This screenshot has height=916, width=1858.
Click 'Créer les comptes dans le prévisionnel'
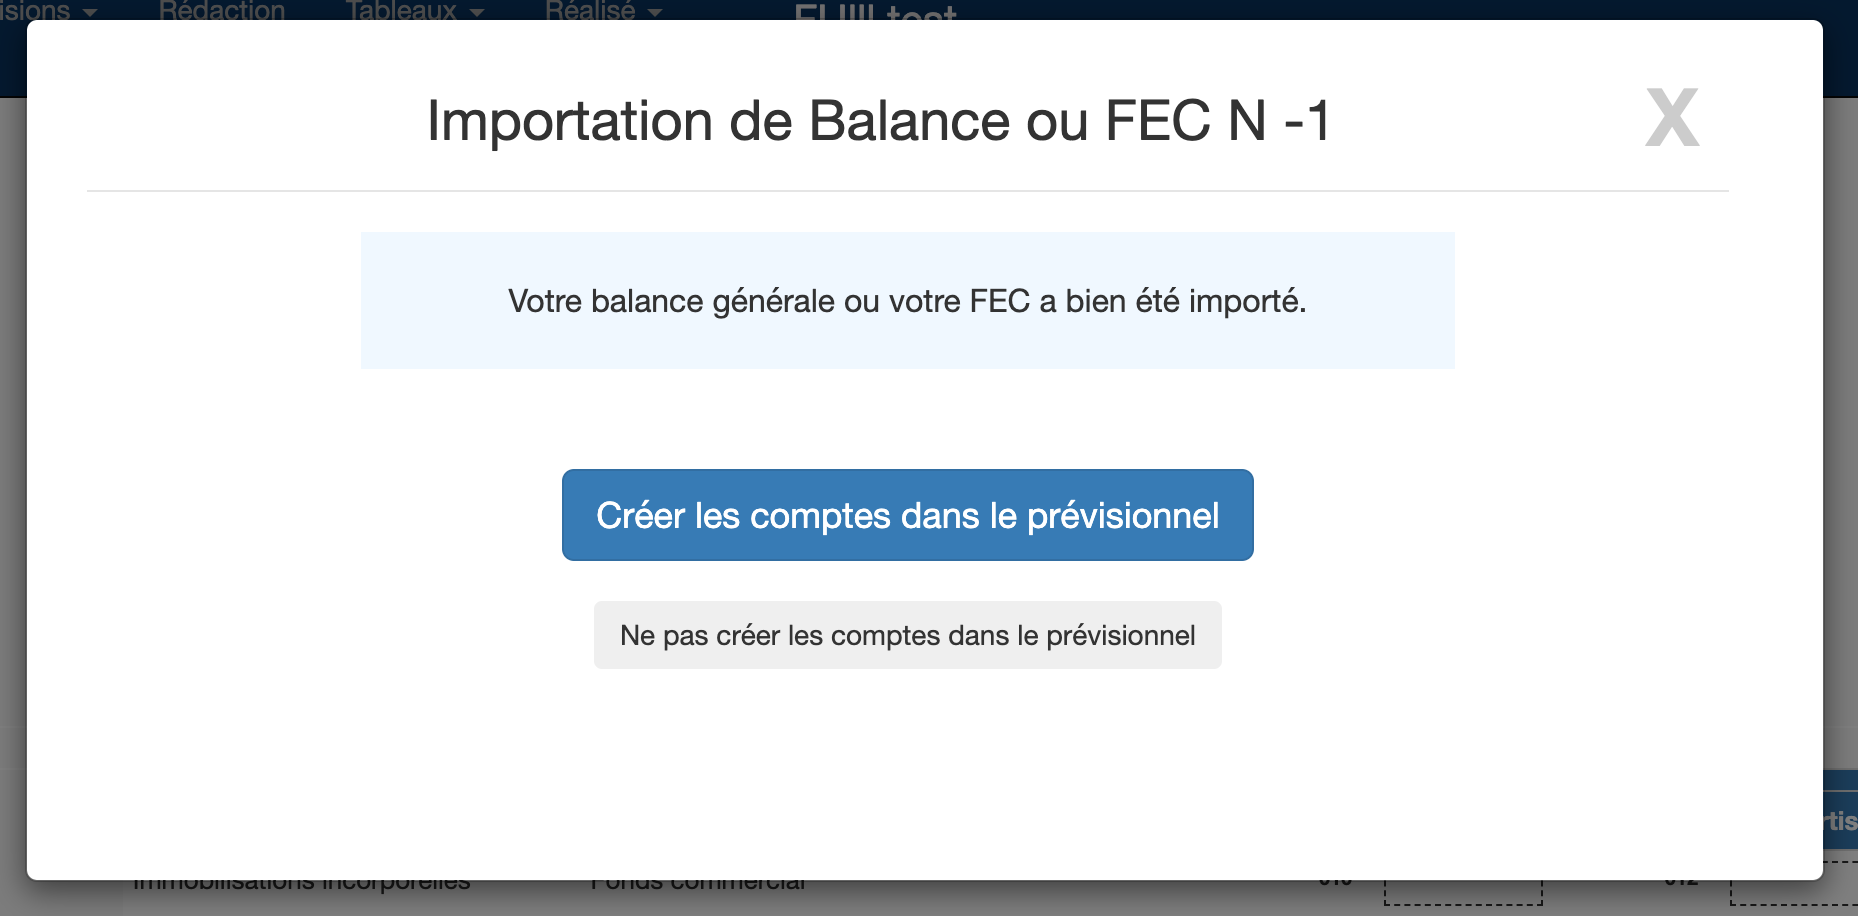[x=907, y=515]
